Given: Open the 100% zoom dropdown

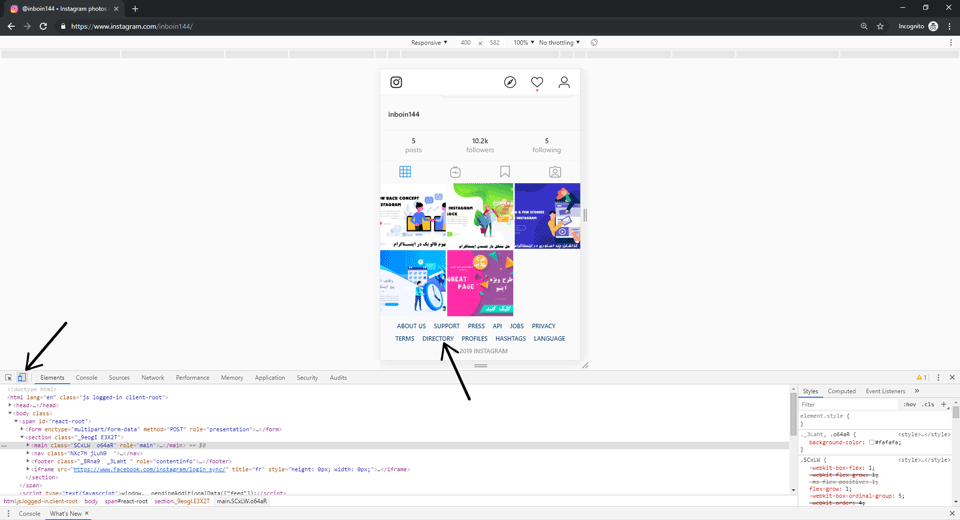Looking at the screenshot, I should click(x=524, y=42).
